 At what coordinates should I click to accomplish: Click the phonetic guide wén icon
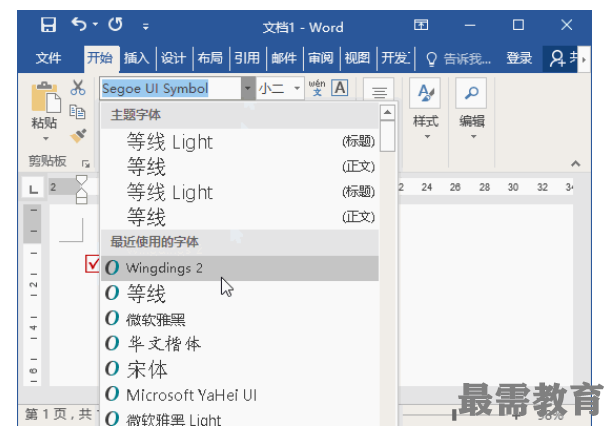click(x=317, y=88)
